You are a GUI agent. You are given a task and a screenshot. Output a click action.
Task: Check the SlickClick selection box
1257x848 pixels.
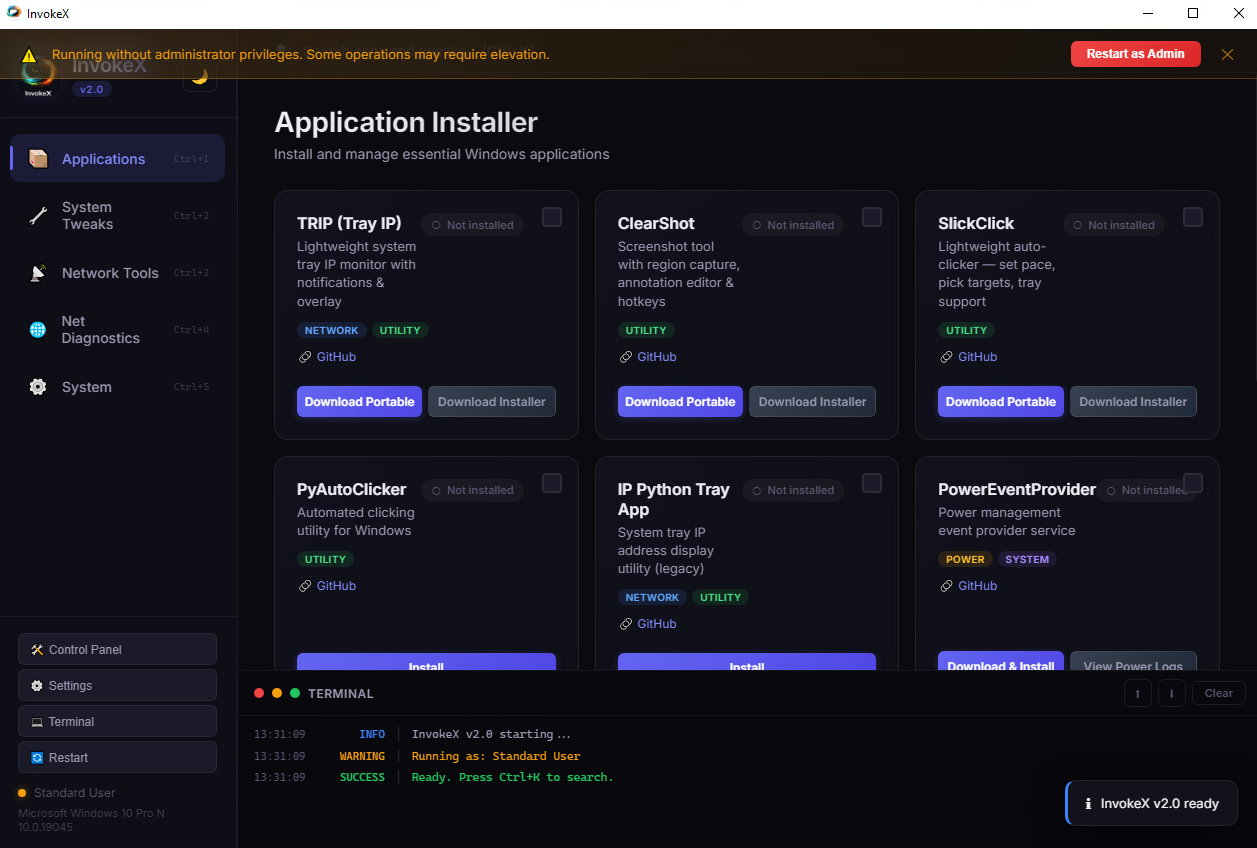tap(1193, 217)
